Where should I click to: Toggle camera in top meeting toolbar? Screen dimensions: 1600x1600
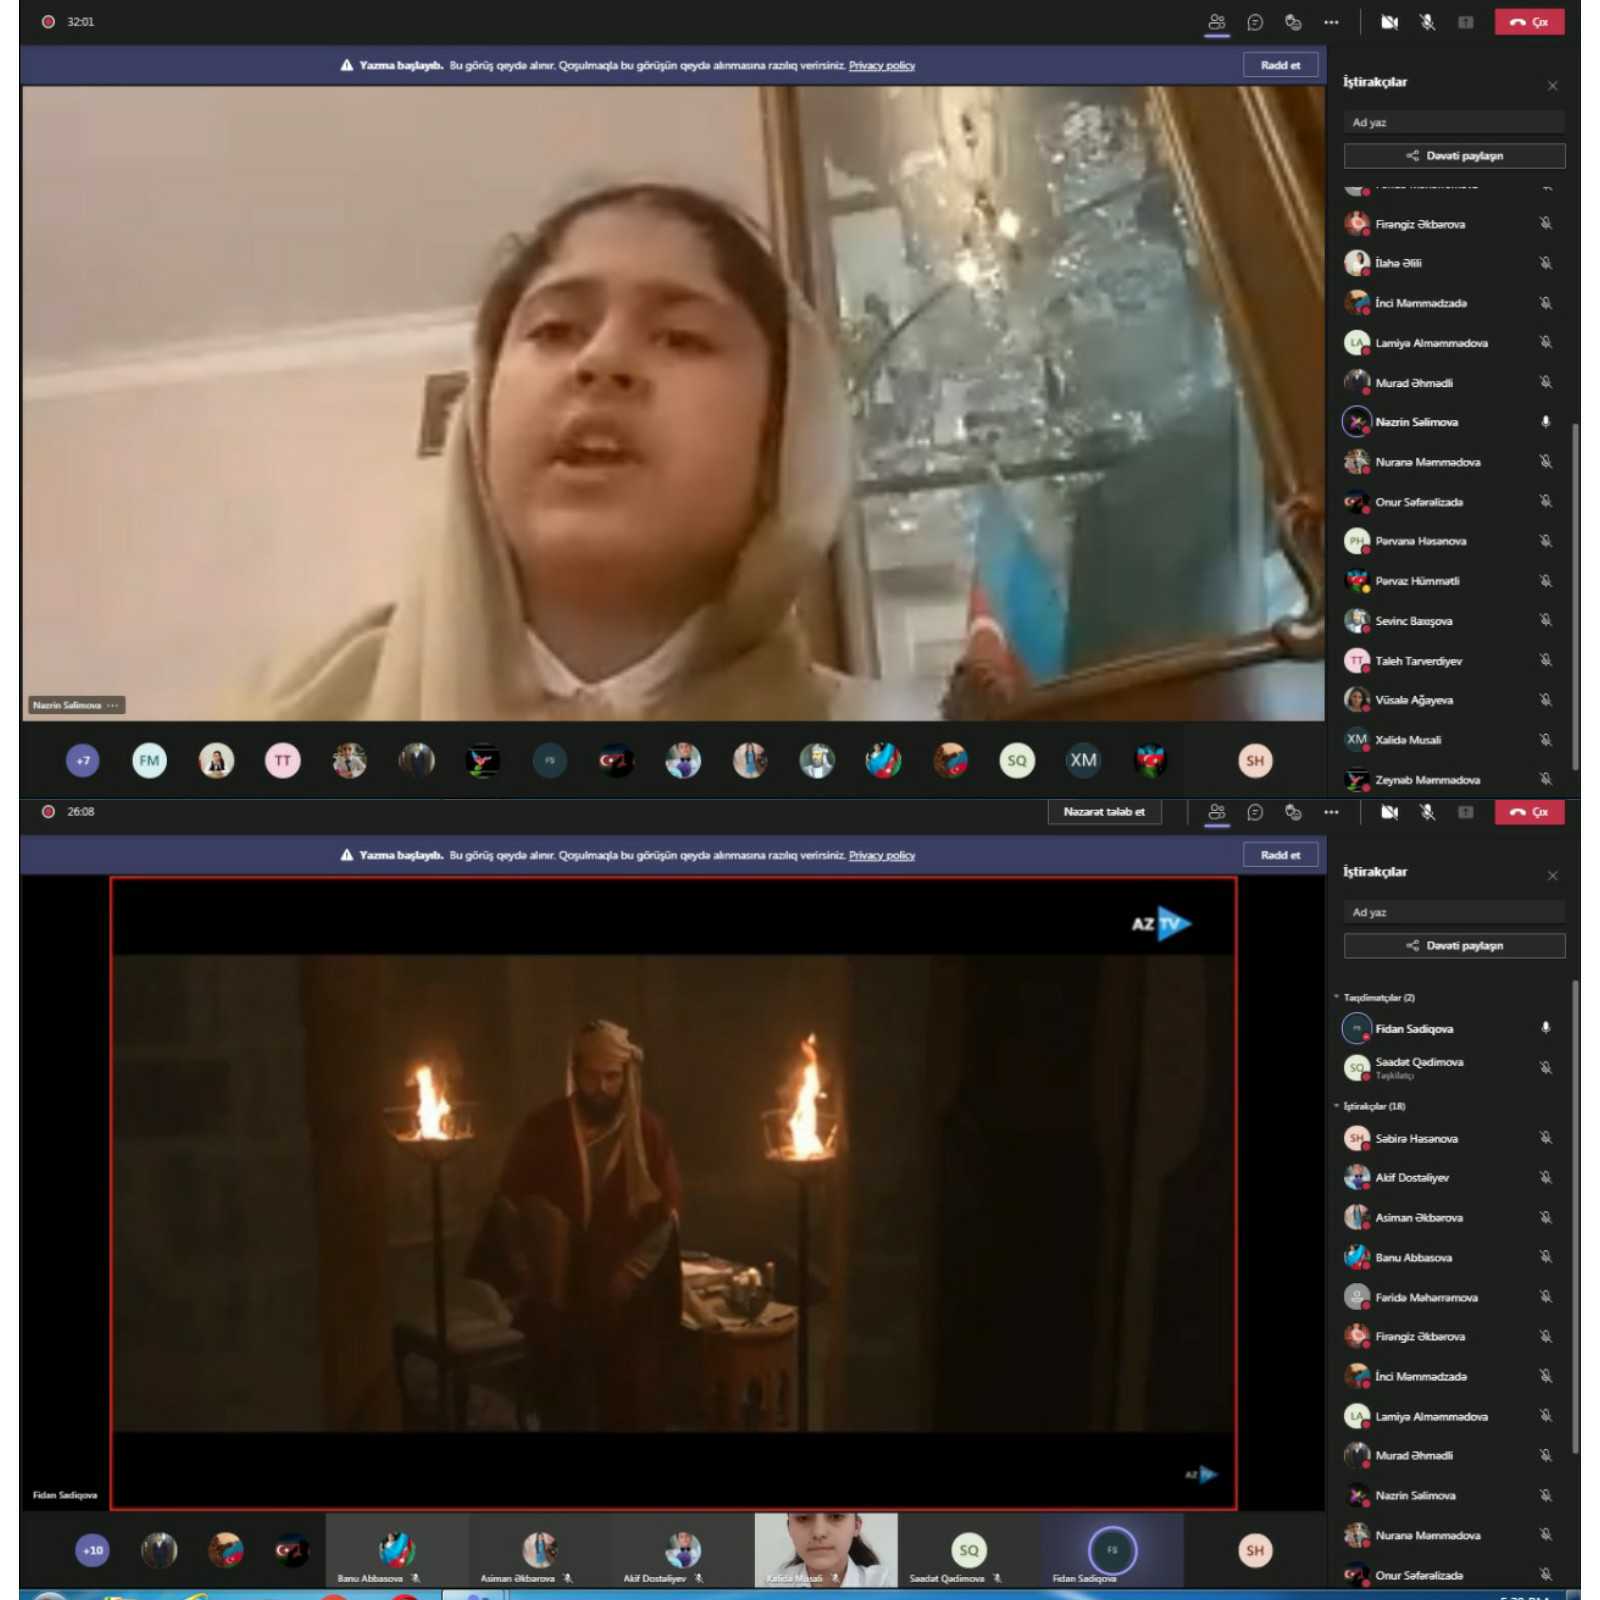(x=1389, y=22)
